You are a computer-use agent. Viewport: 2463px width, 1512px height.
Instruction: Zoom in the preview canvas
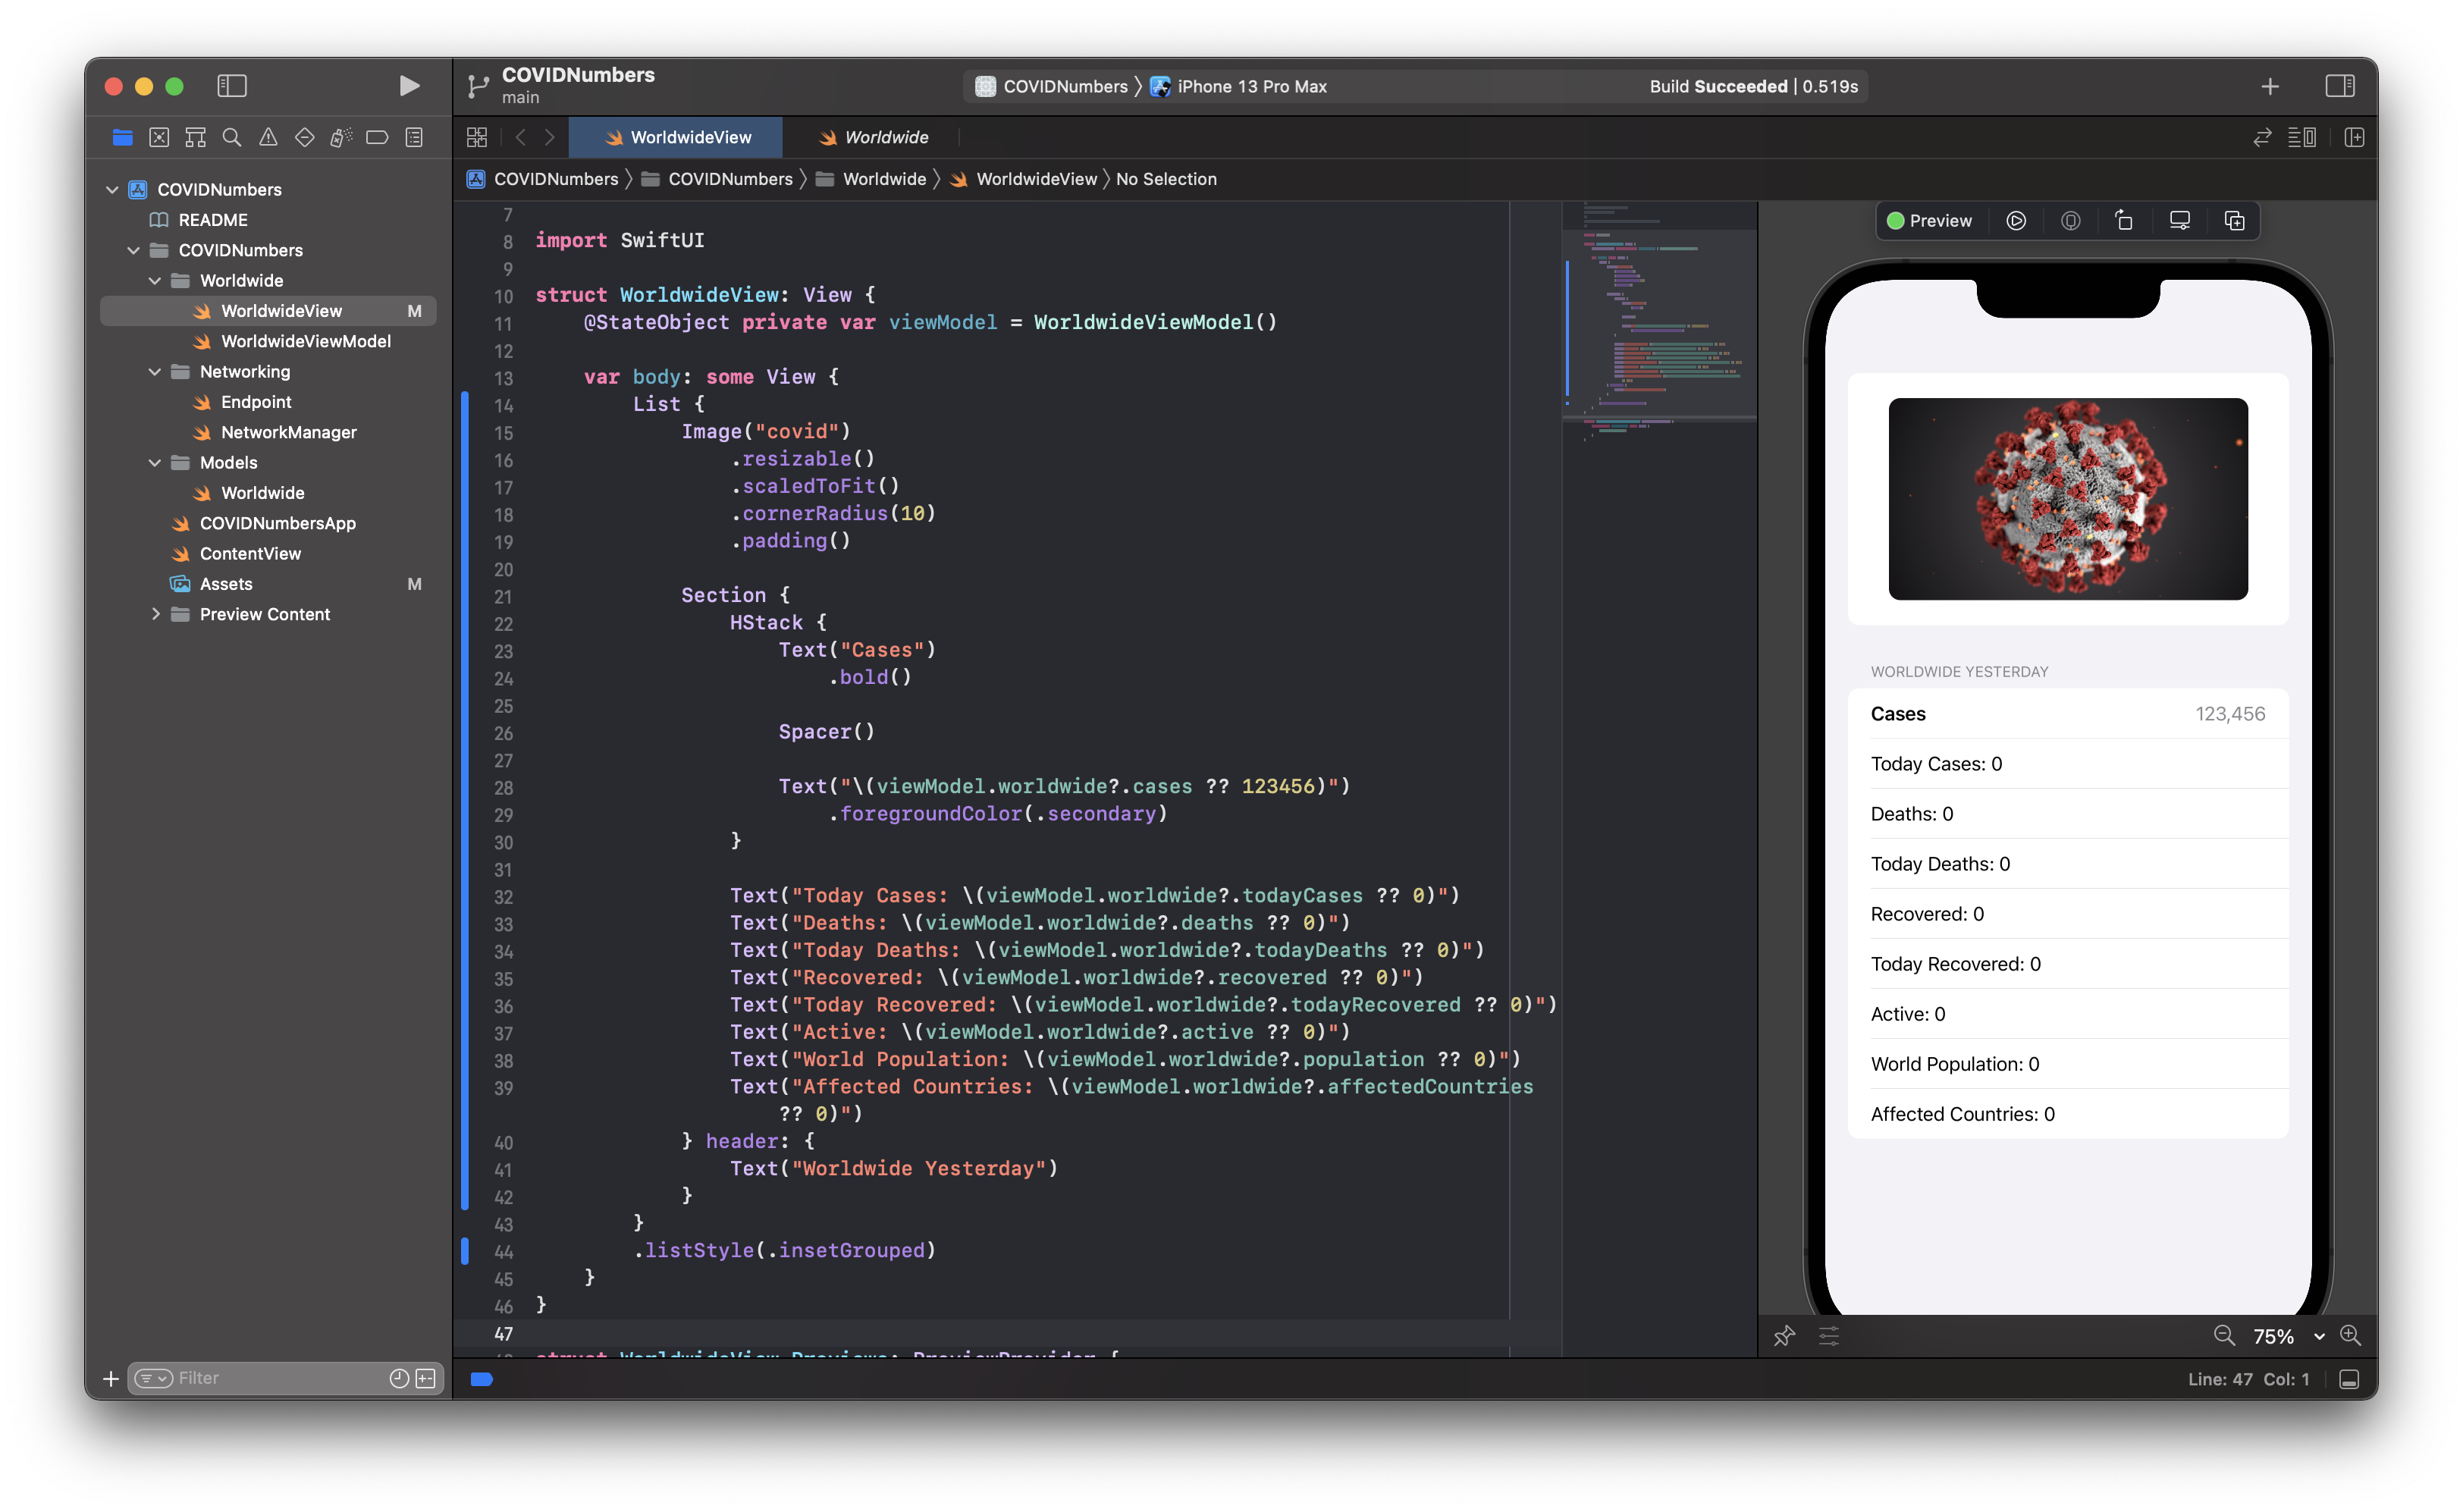pyautogui.click(x=2350, y=1336)
